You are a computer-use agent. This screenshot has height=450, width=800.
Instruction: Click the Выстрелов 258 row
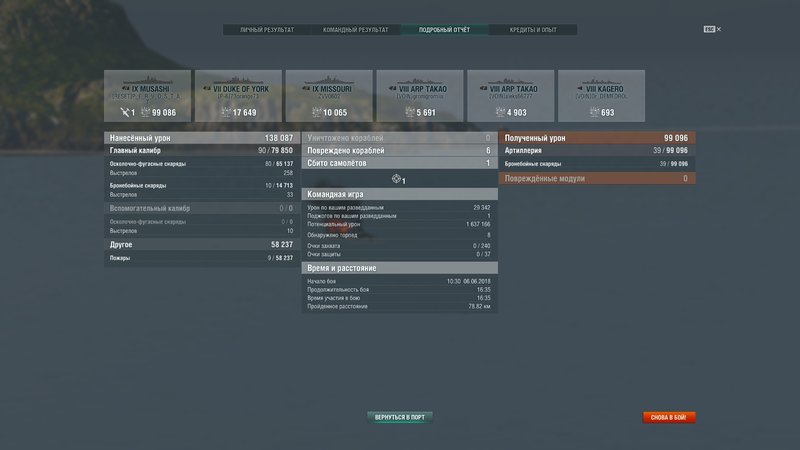(x=202, y=173)
